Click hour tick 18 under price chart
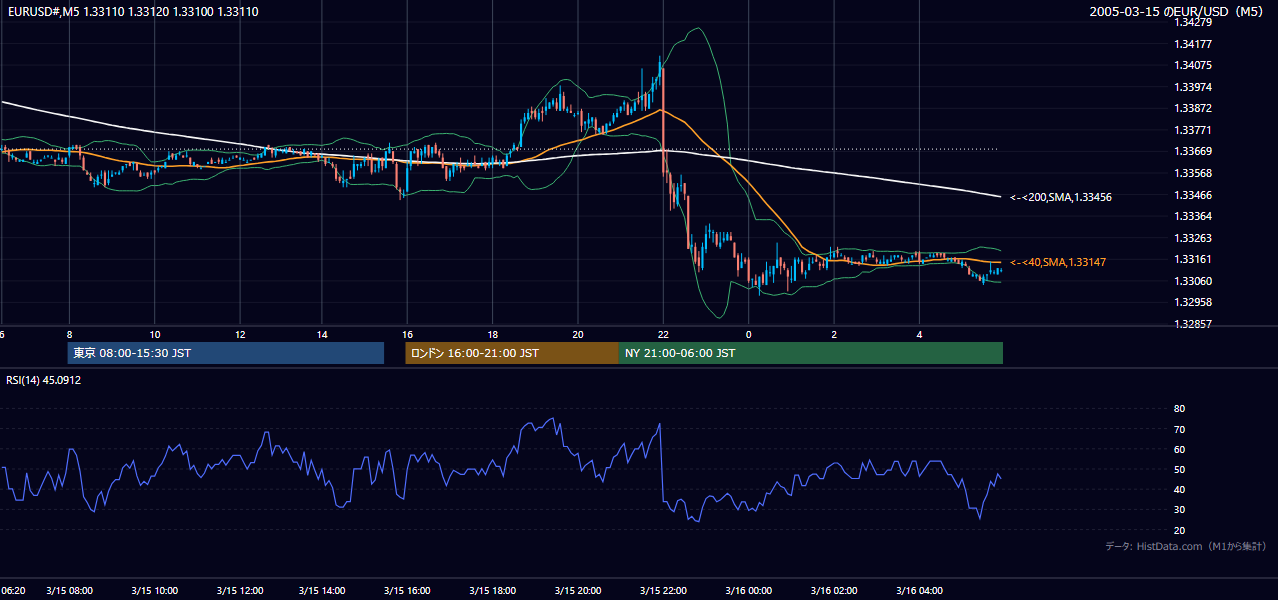The height and width of the screenshot is (600, 1278). point(492,334)
